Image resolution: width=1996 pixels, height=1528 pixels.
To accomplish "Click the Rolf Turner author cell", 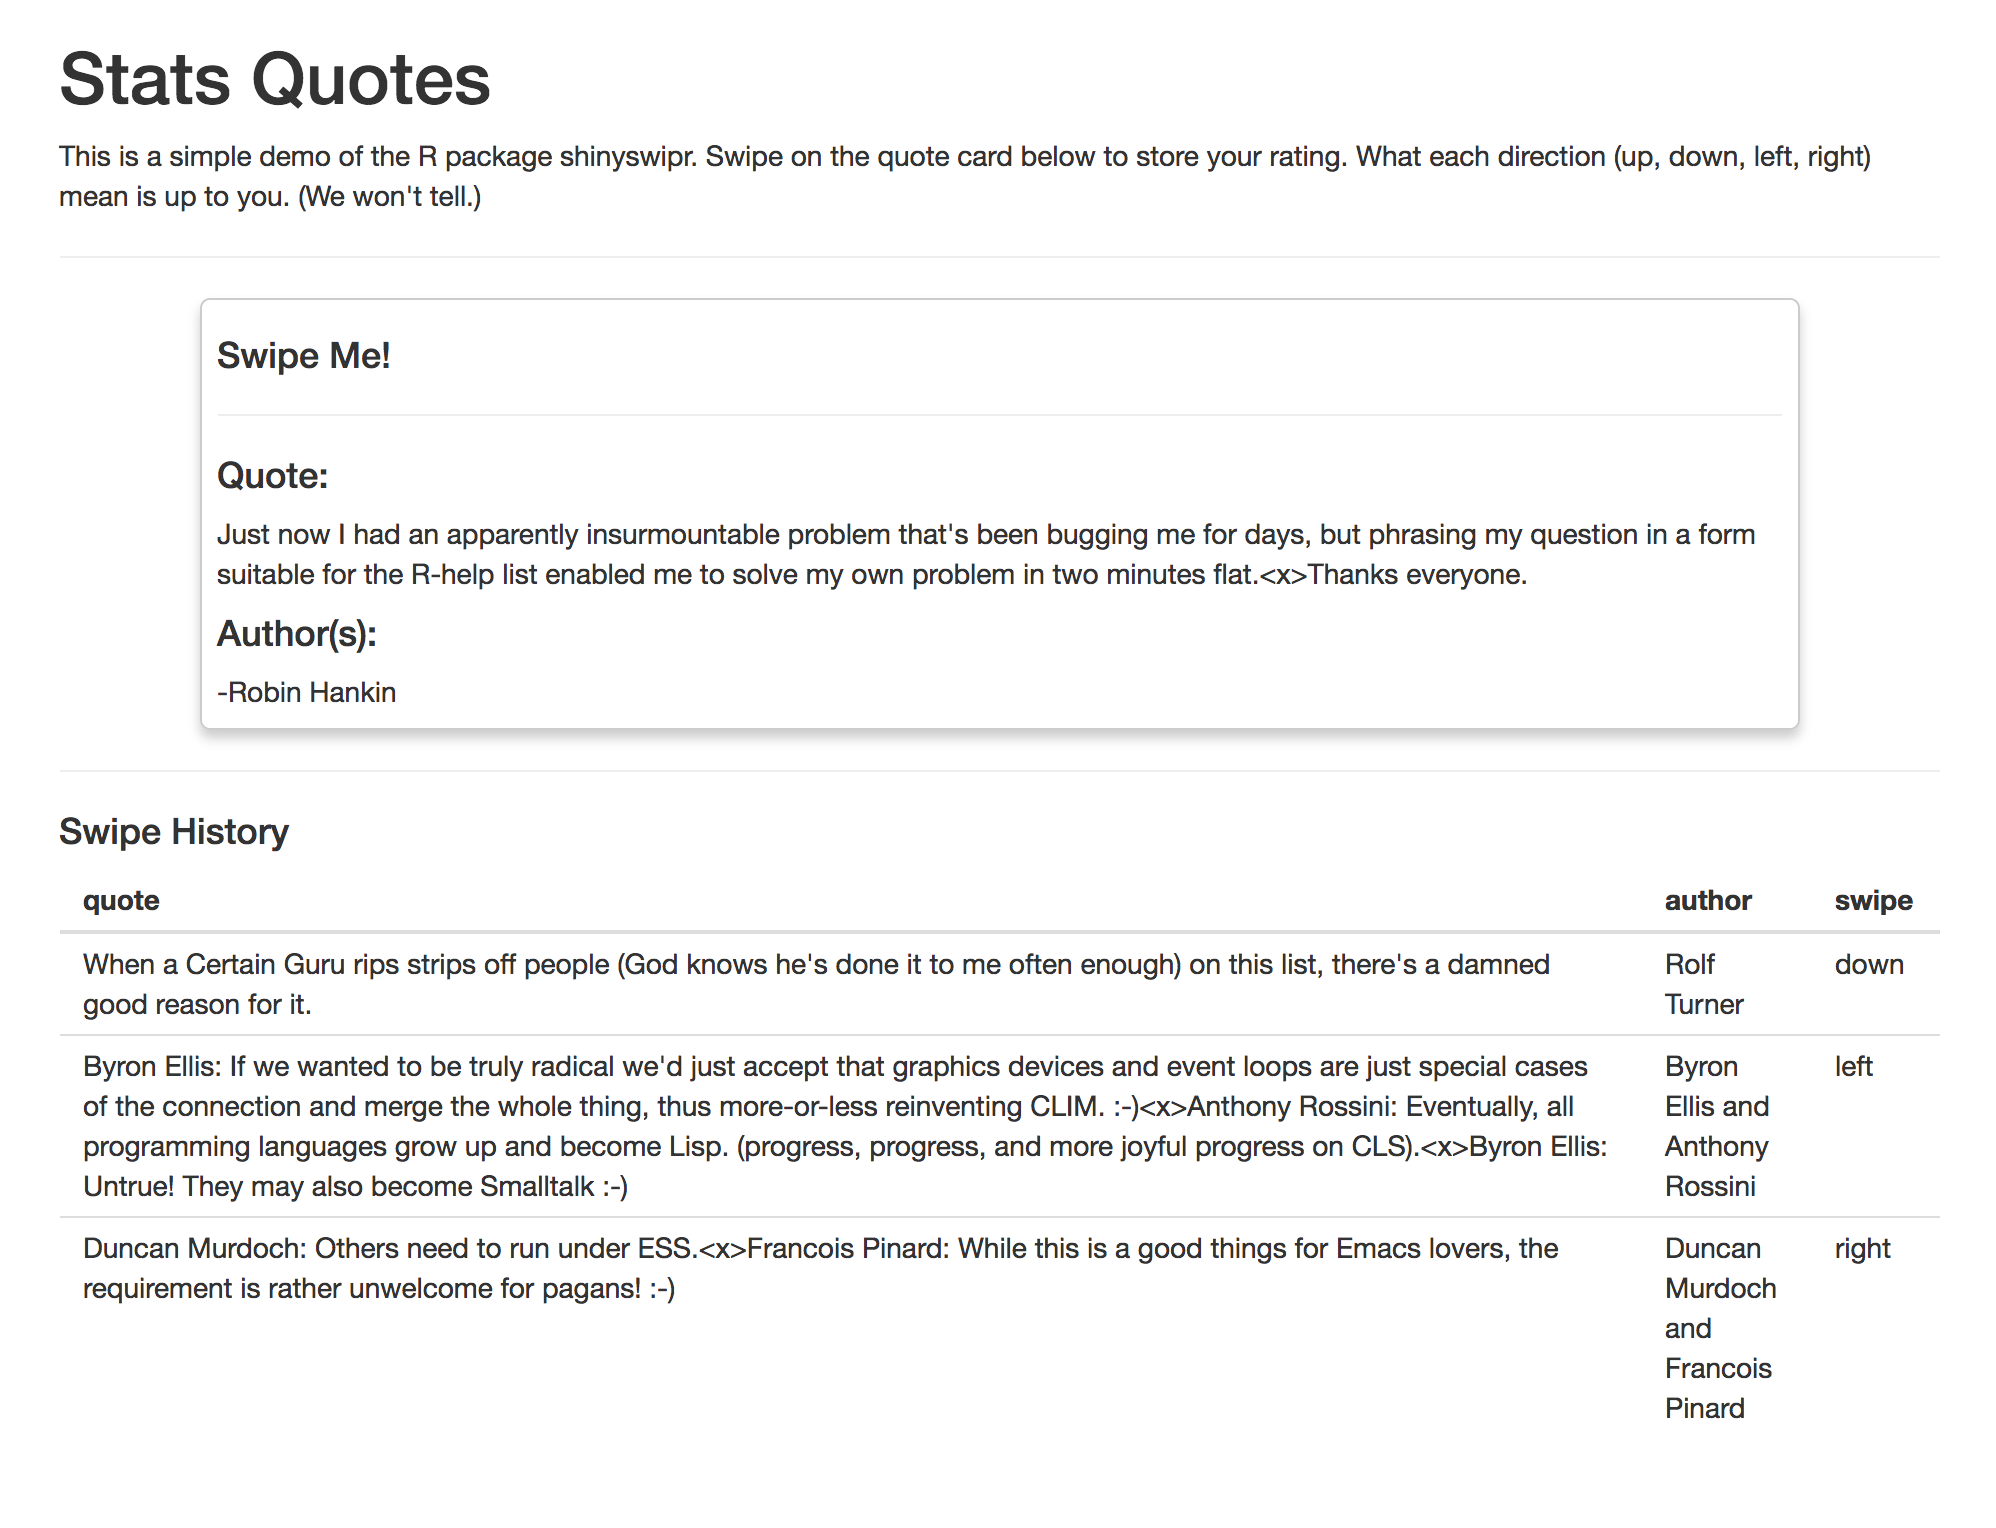I will (1704, 984).
